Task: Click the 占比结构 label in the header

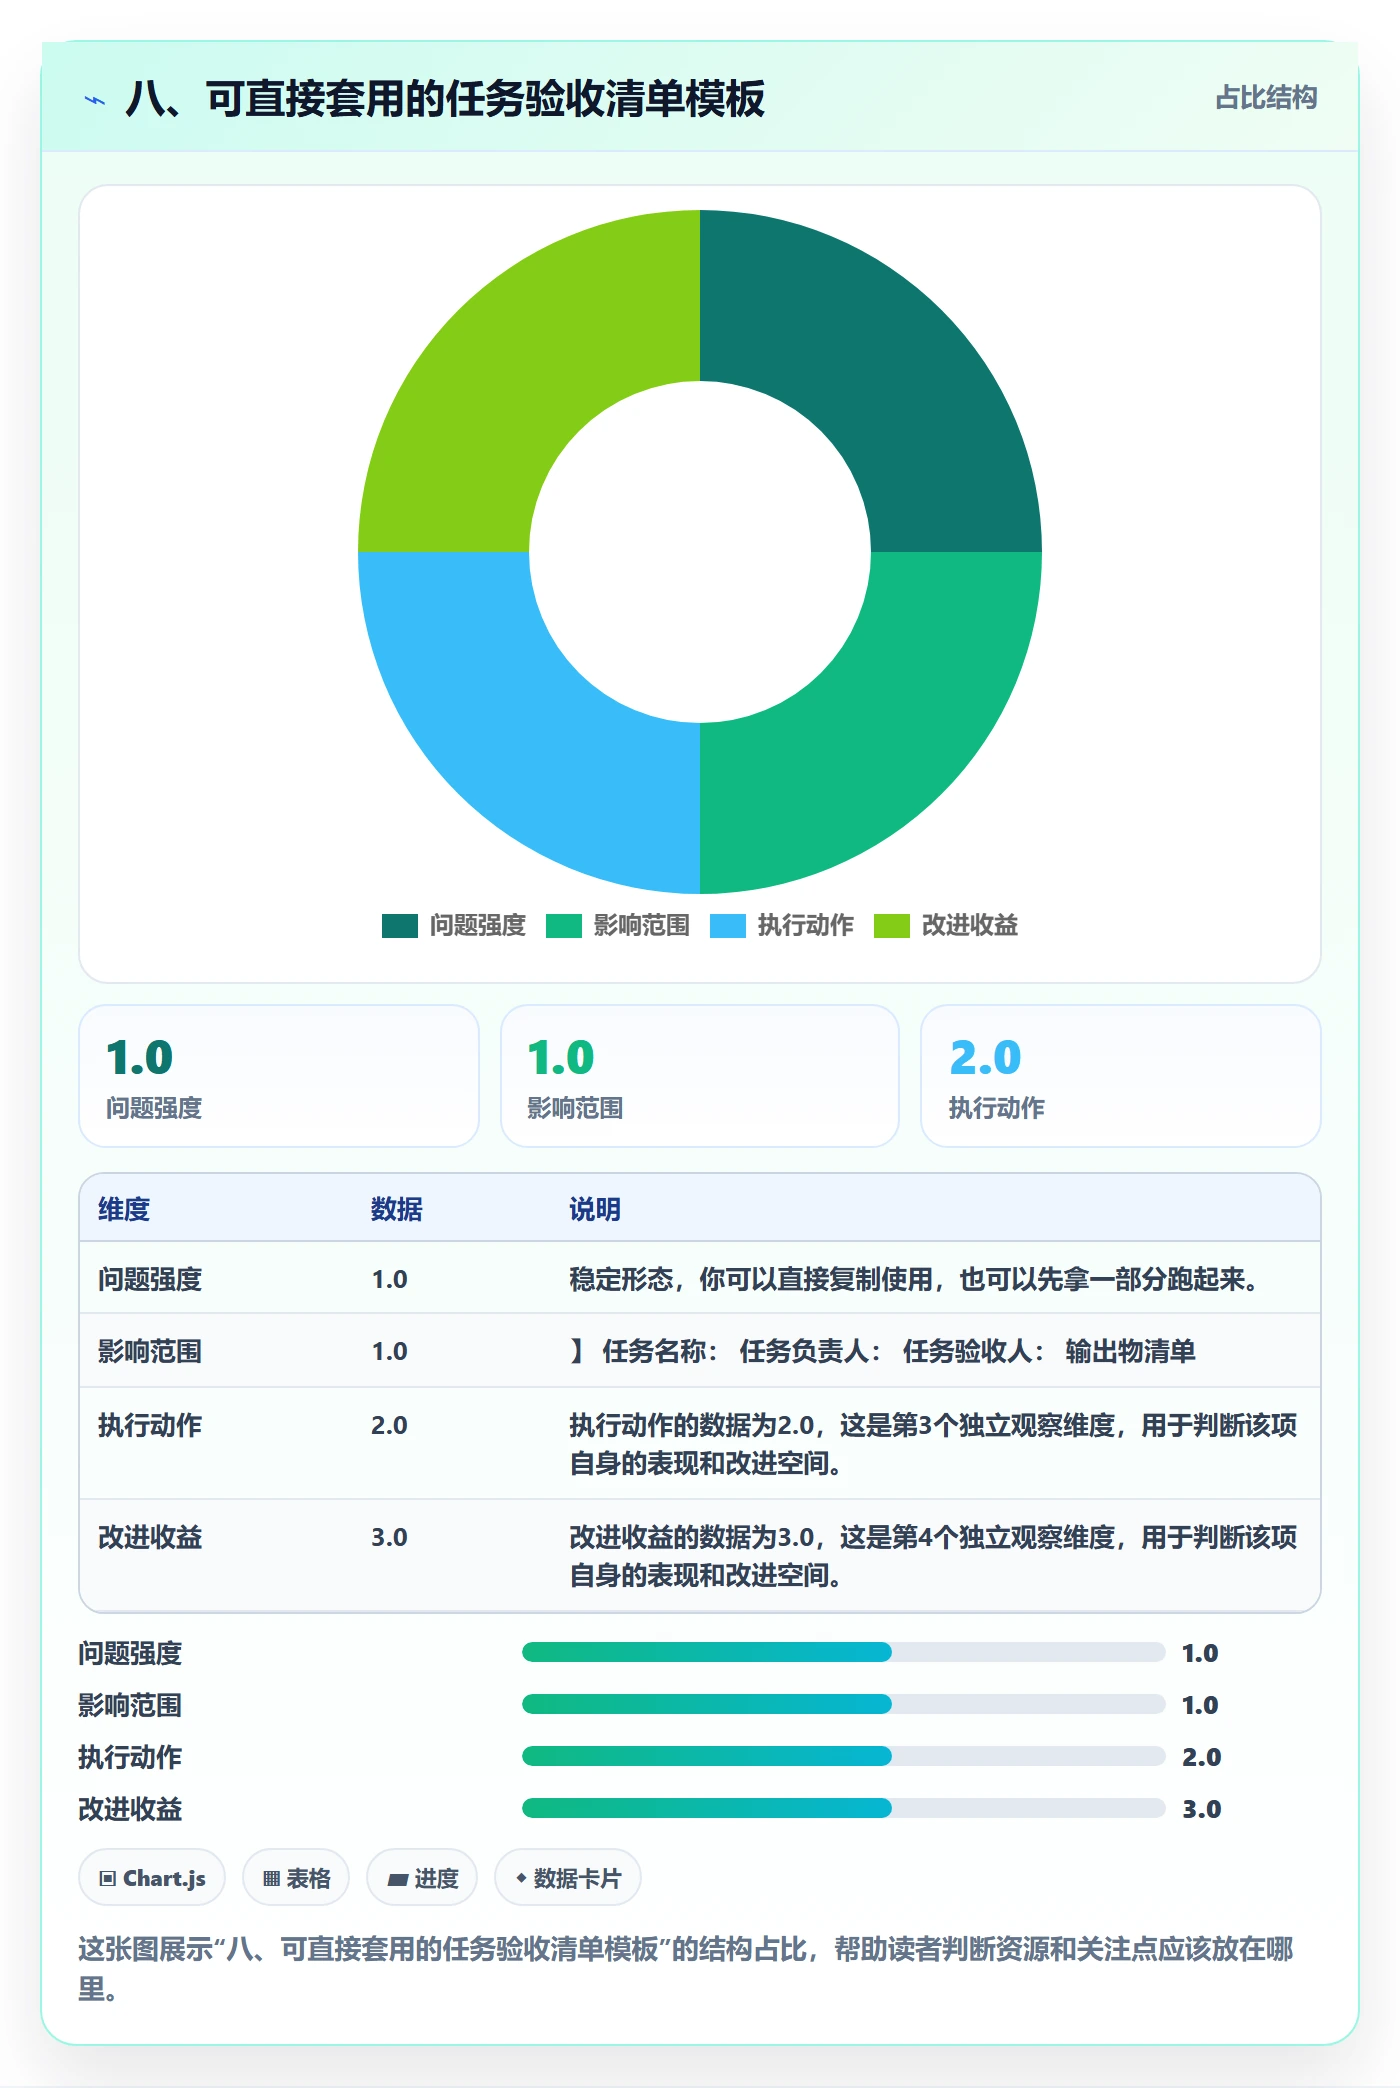Action: 1266,97
